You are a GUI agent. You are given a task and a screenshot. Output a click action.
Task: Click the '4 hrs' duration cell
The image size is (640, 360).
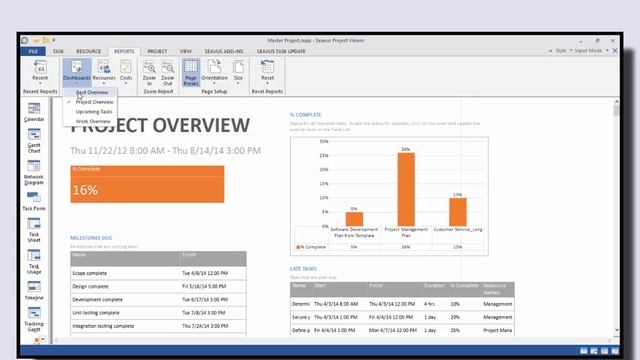click(429, 304)
